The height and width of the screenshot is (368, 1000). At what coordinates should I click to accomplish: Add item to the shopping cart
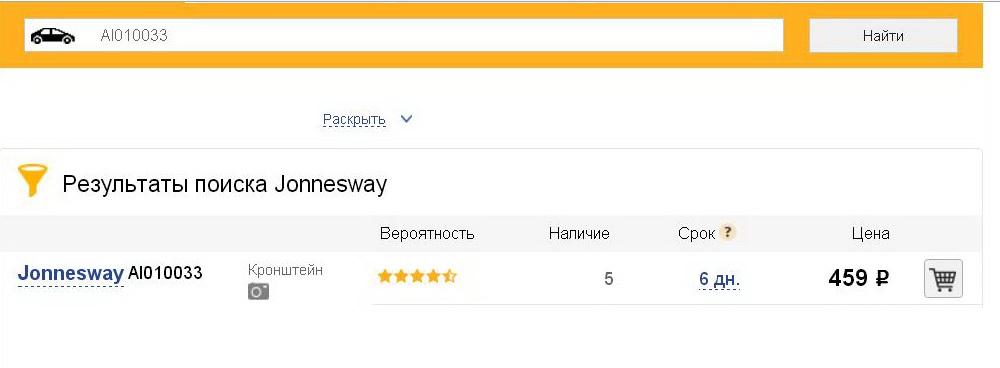(x=943, y=279)
